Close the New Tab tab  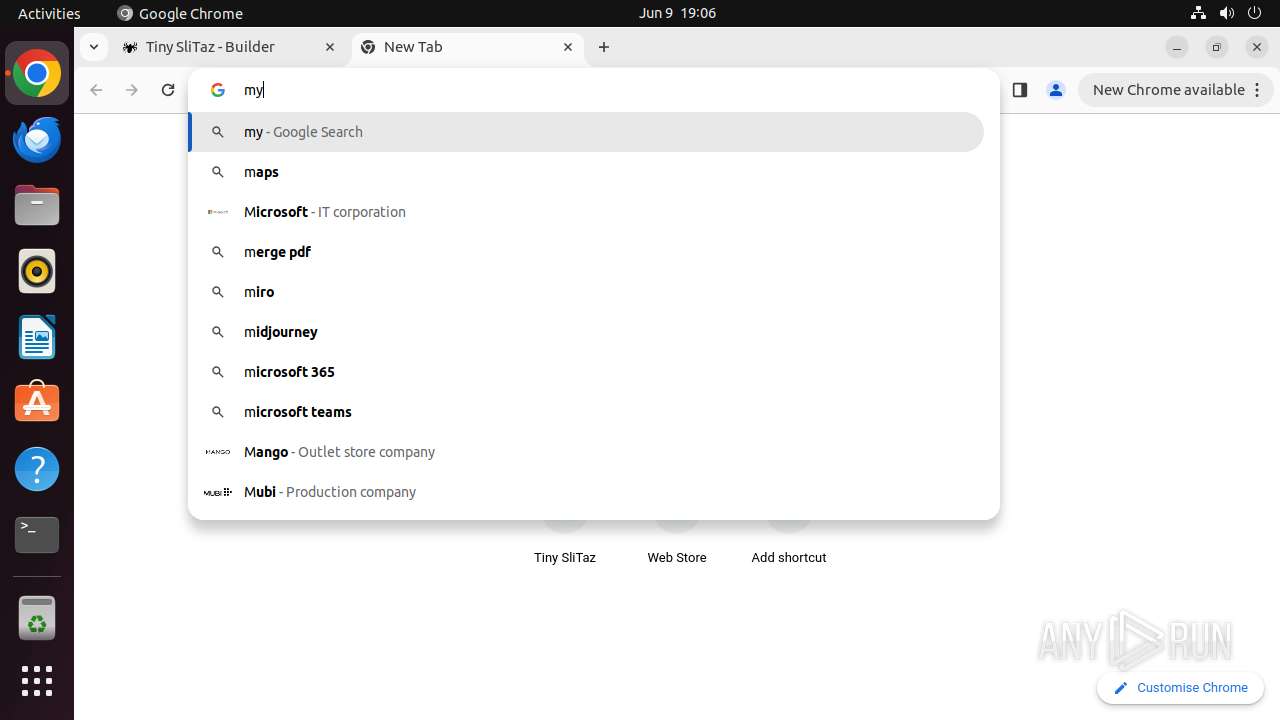point(568,47)
